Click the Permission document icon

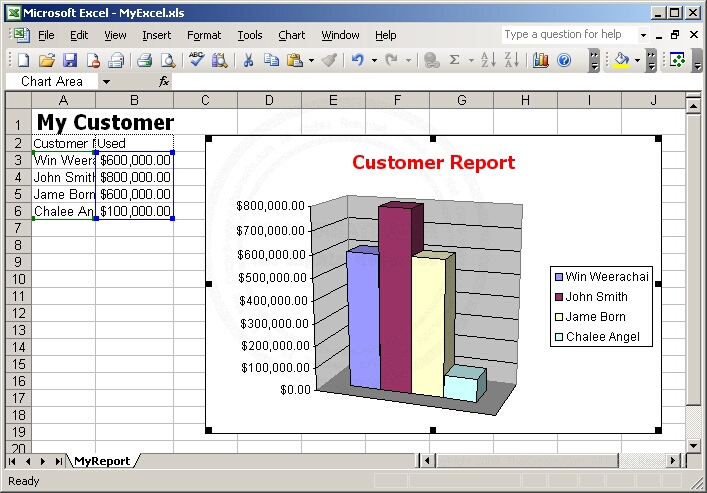tap(93, 60)
